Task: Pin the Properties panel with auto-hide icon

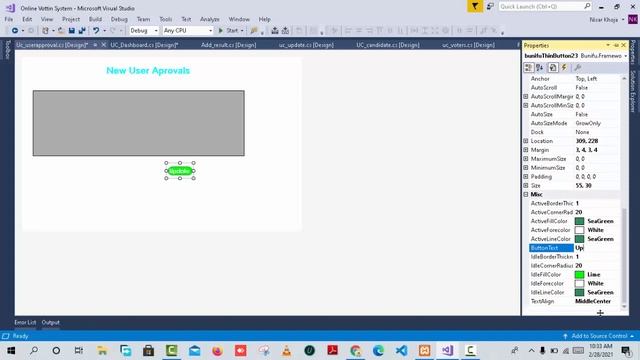Action: 616,45
